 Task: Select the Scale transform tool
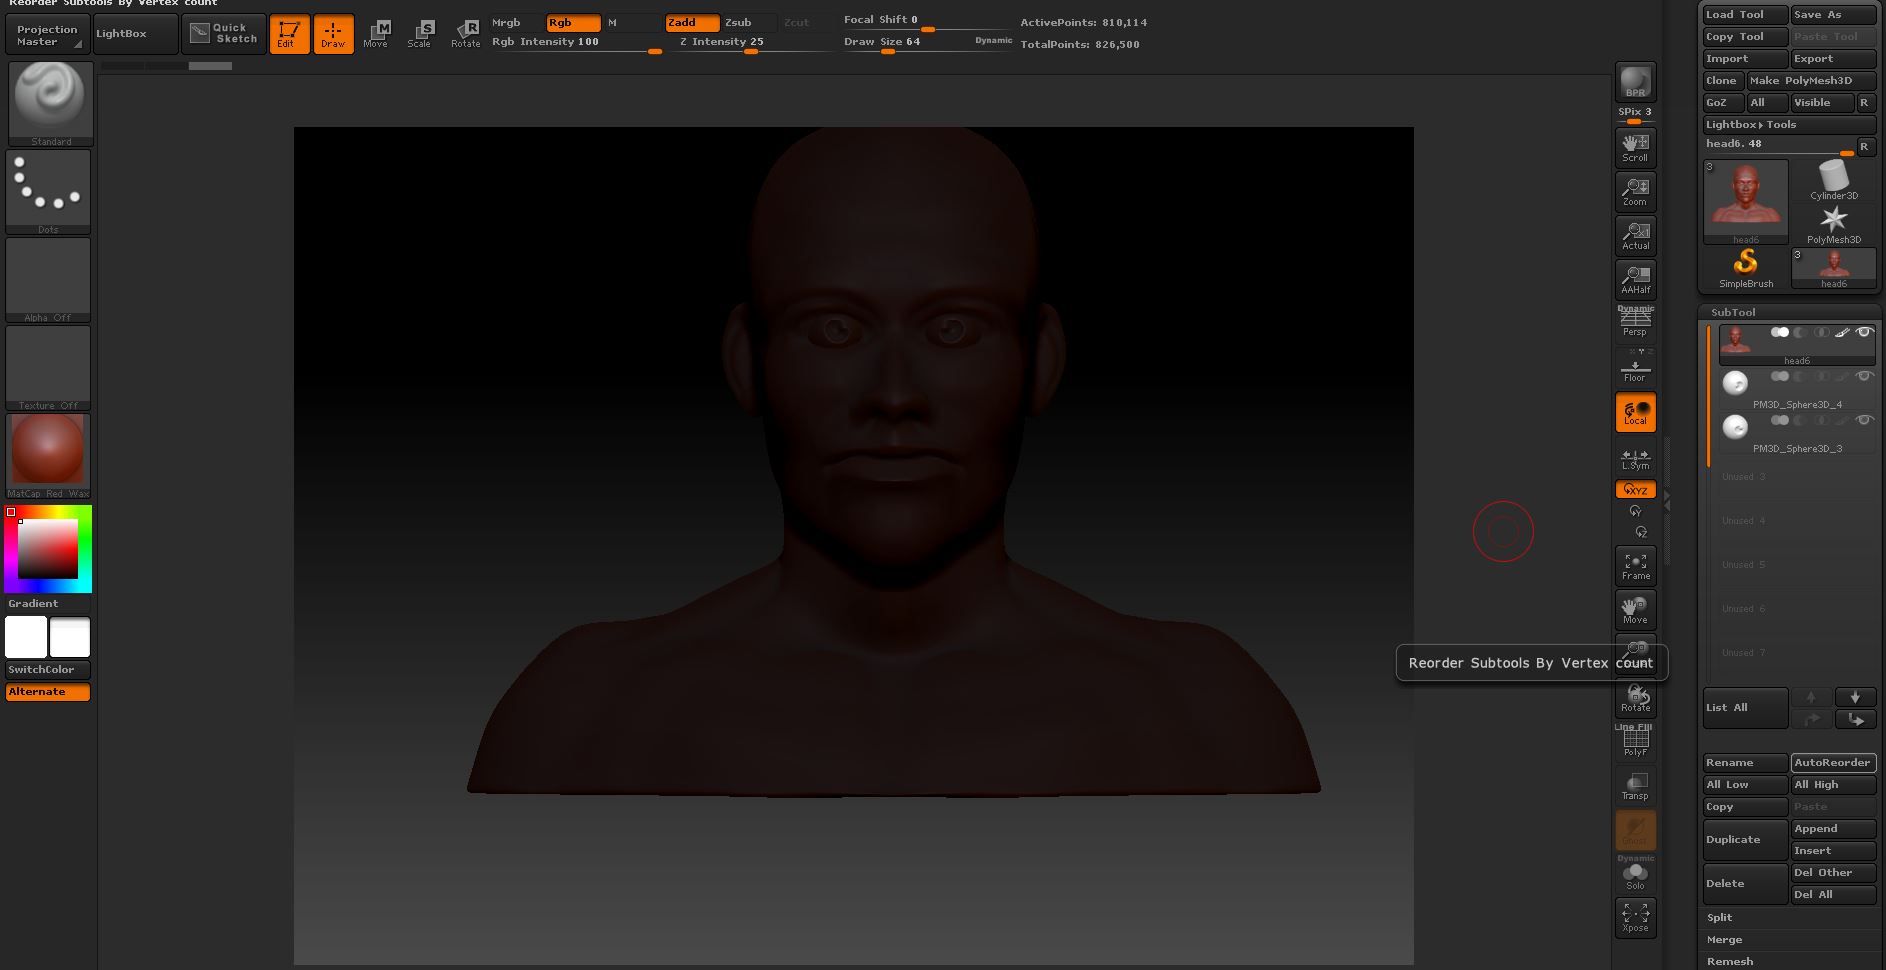click(x=420, y=34)
